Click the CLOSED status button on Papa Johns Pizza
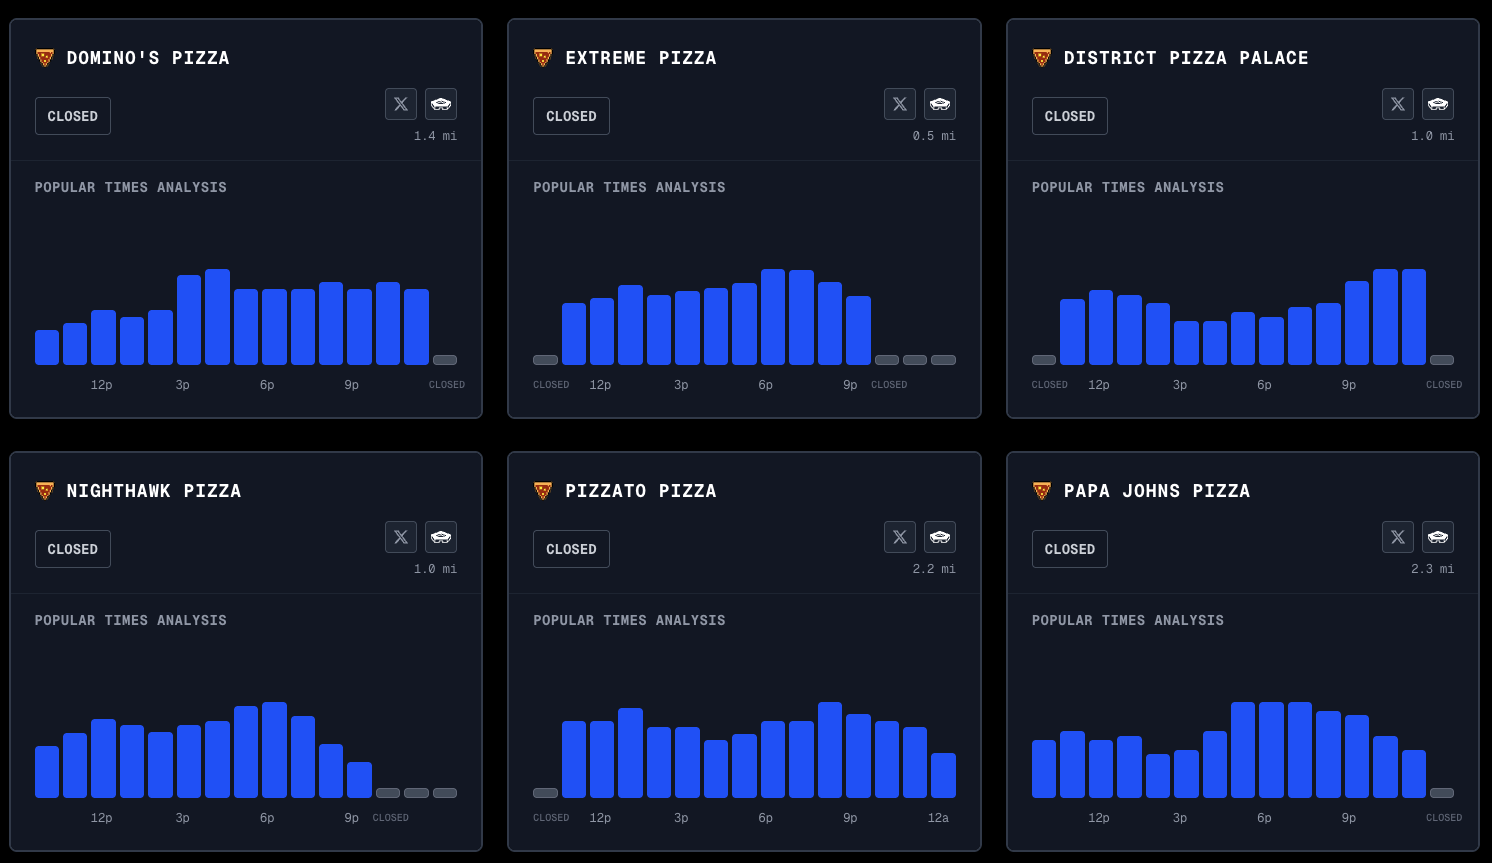This screenshot has width=1492, height=863. point(1070,549)
